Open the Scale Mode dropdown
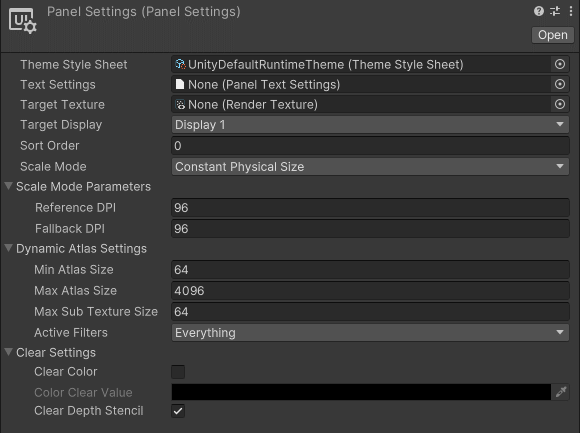This screenshot has width=580, height=433. [370, 167]
